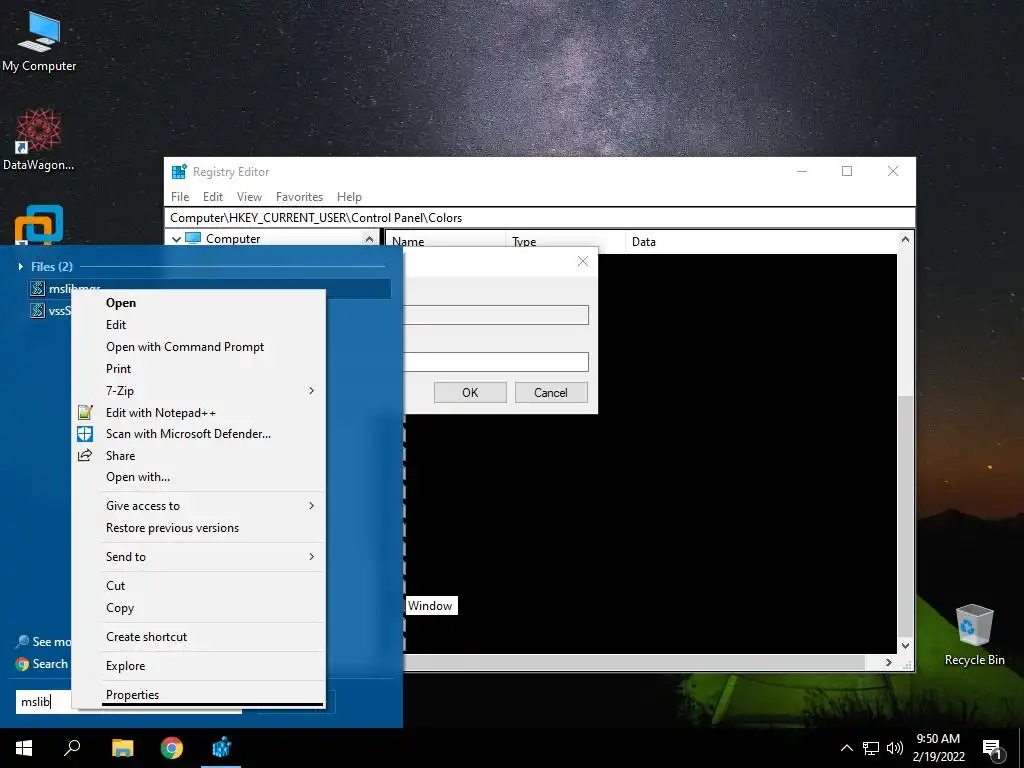This screenshot has width=1024, height=768.
Task: Expand the Send to submenu
Action: tap(199, 556)
